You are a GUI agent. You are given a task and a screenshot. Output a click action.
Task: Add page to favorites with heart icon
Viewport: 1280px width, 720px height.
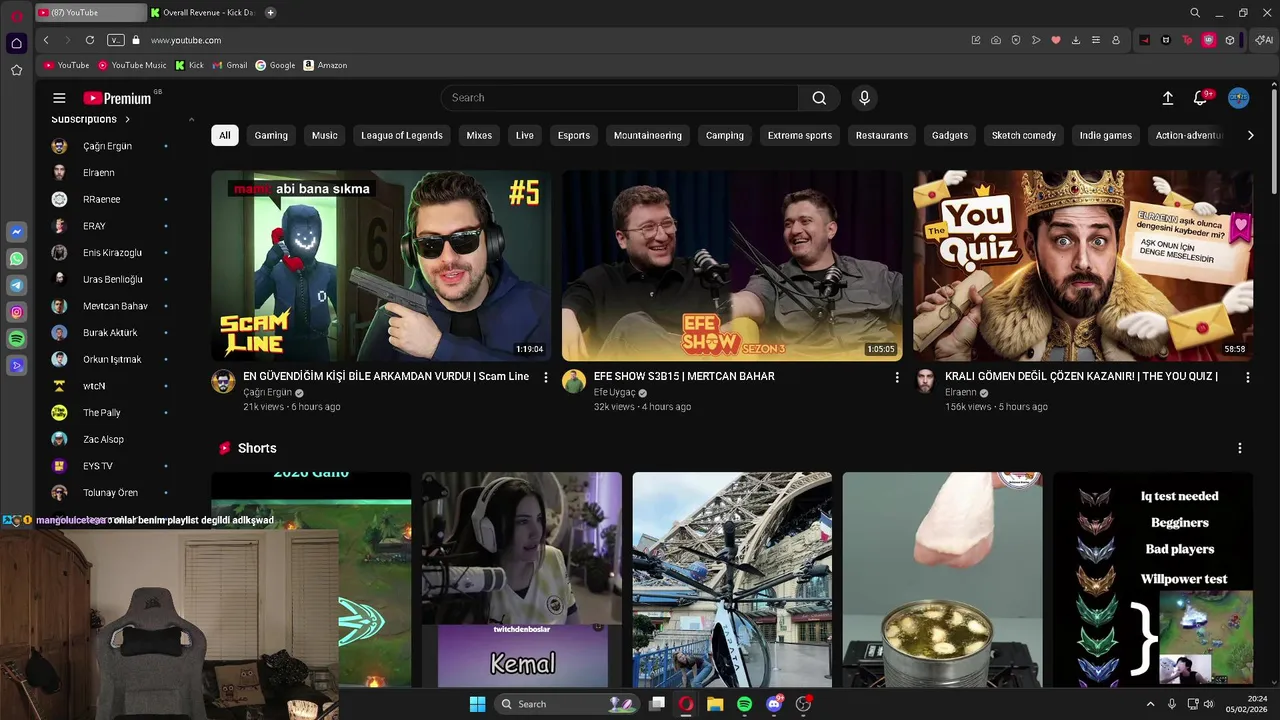[x=1056, y=40]
